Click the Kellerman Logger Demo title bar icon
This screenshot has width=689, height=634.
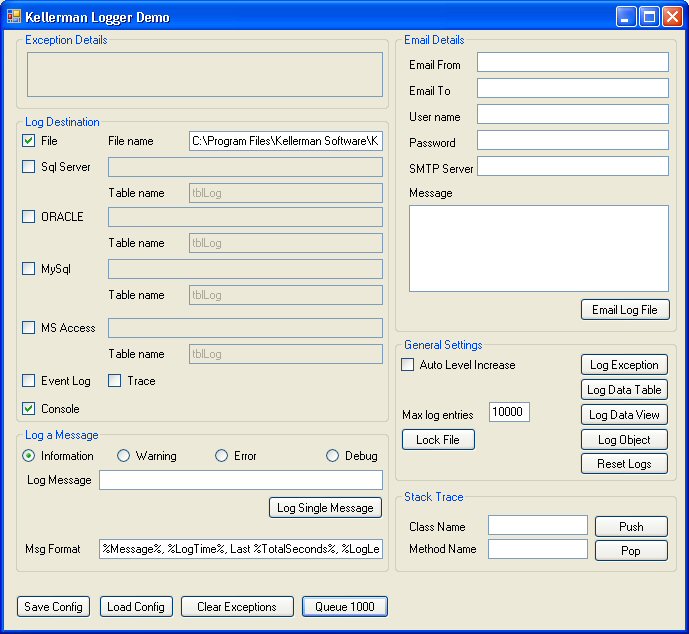coord(14,17)
